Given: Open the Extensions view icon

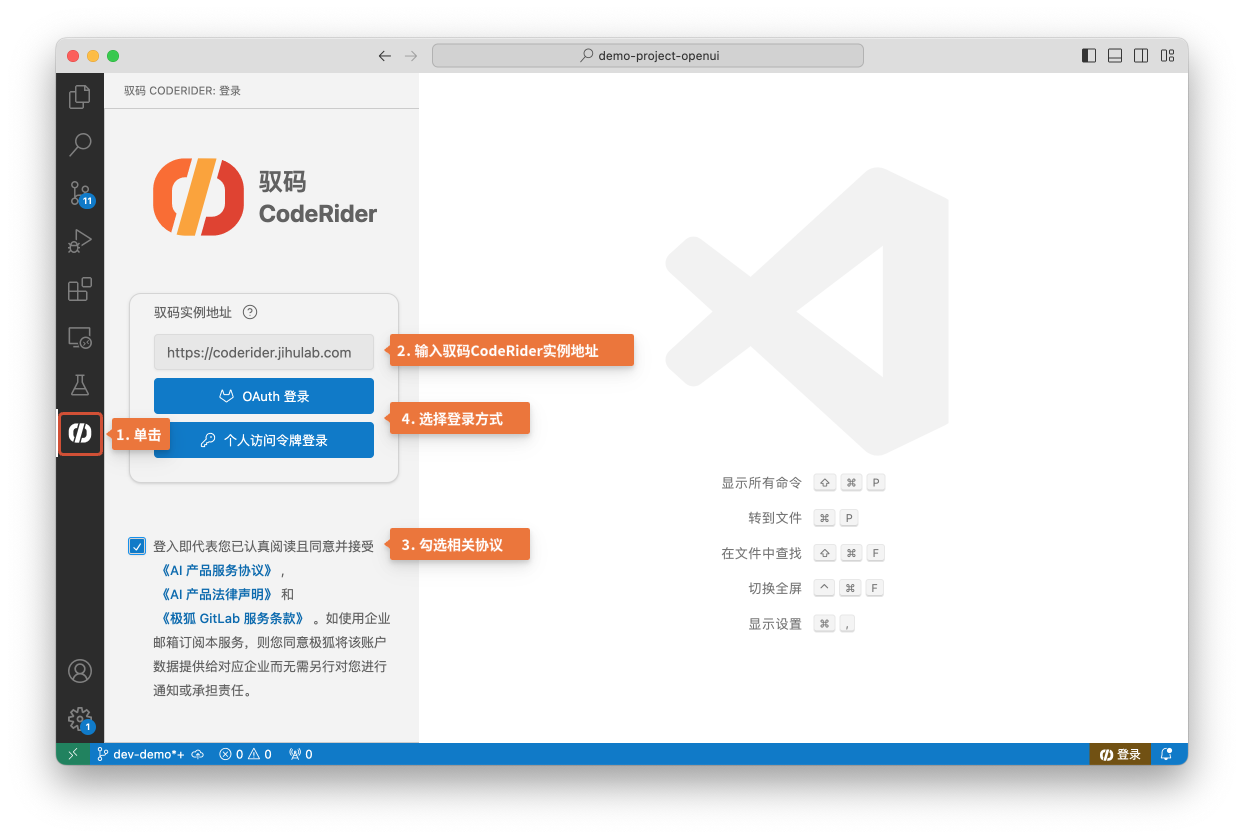Looking at the screenshot, I should 79,289.
